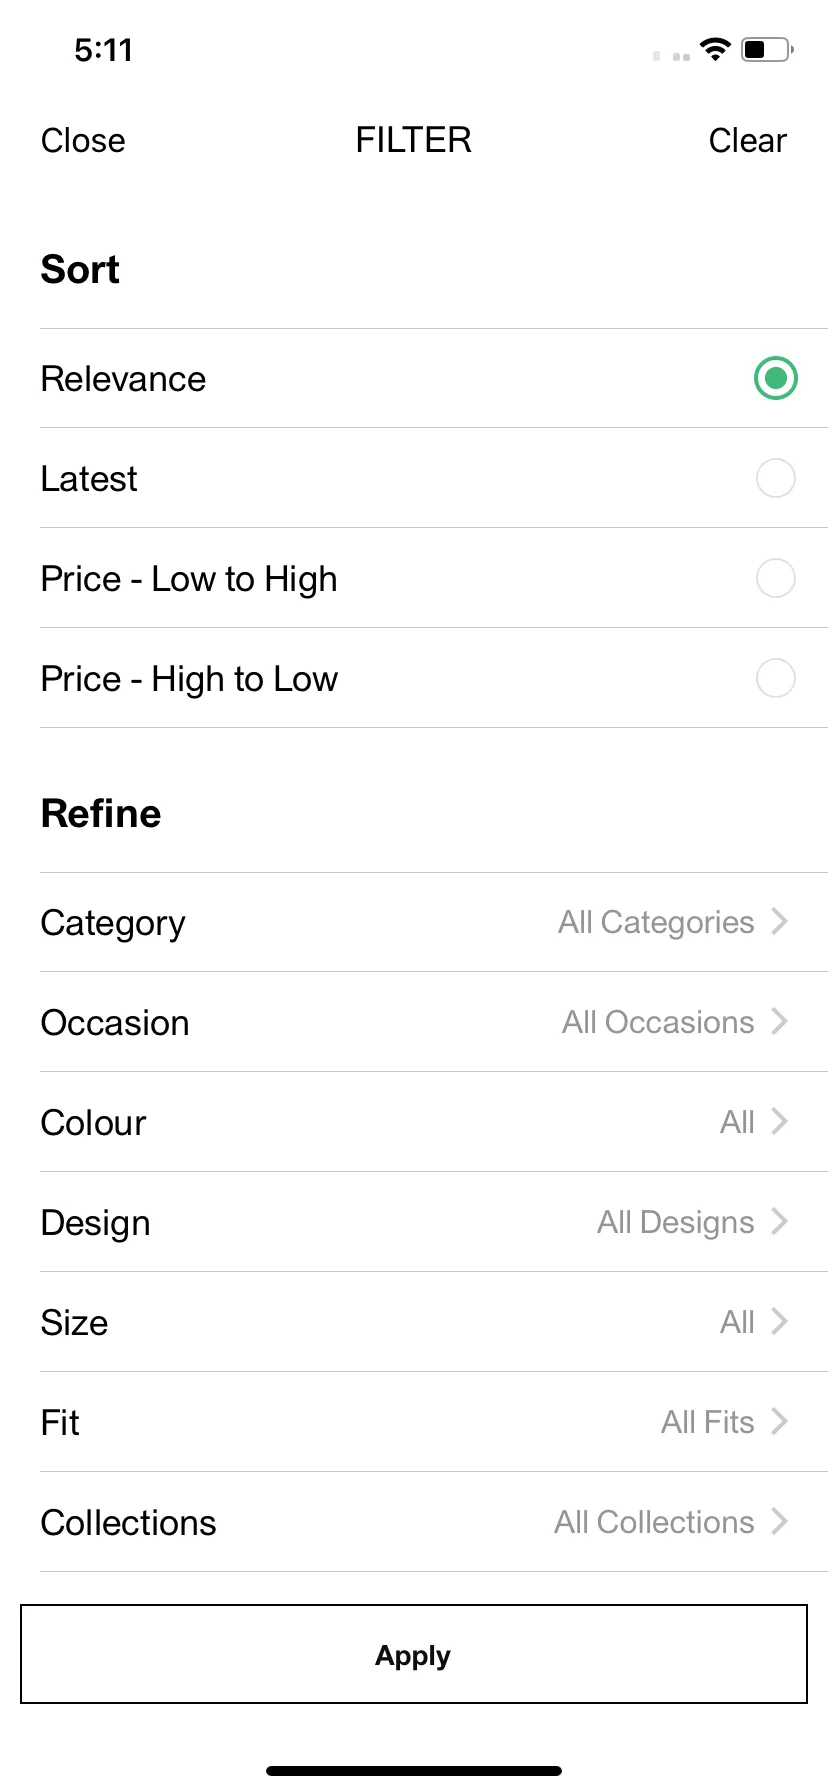Image resolution: width=828 pixels, height=1792 pixels.
Task: Clear all filter selections
Action: tap(747, 140)
